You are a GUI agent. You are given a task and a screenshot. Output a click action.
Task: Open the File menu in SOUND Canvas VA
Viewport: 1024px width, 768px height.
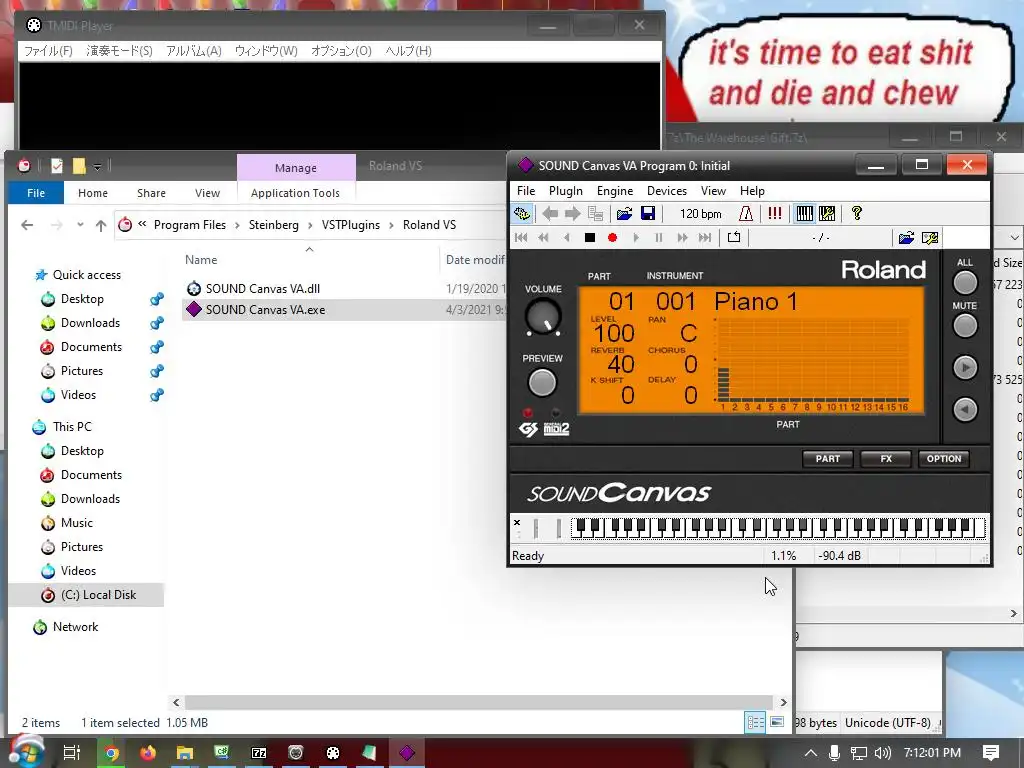tap(526, 191)
